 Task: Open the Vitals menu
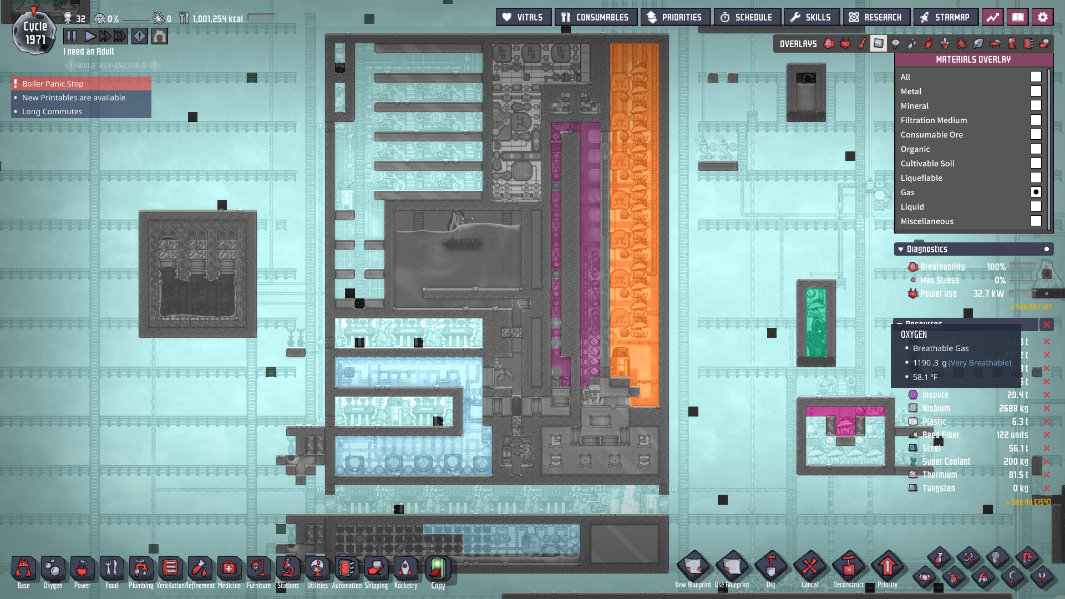[523, 17]
